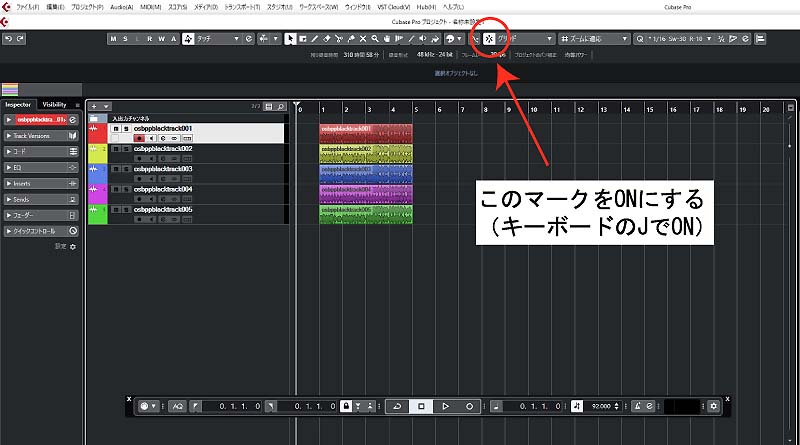The image size is (800, 445).
Task: Activate the Cycle loop button on transport
Action: (x=399, y=406)
